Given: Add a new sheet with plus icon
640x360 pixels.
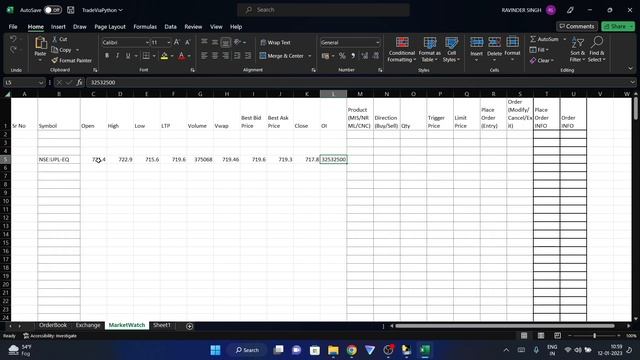Looking at the screenshot, I should (x=189, y=326).
